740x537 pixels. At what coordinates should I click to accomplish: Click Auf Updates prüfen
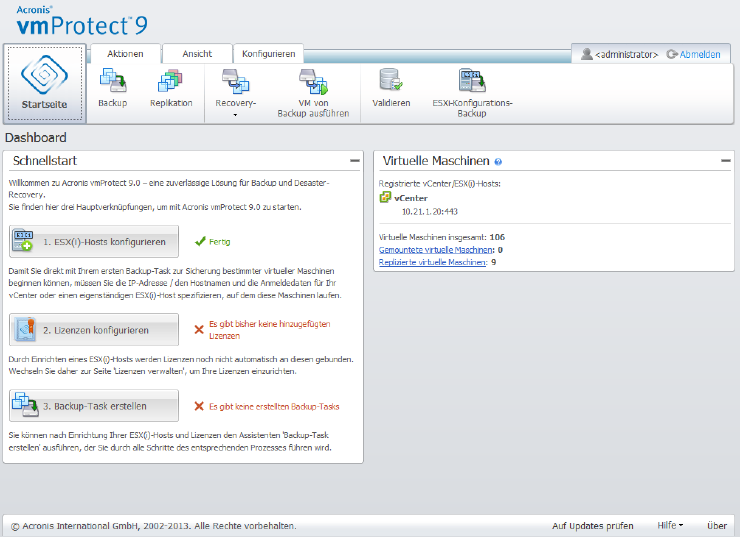(x=593, y=526)
